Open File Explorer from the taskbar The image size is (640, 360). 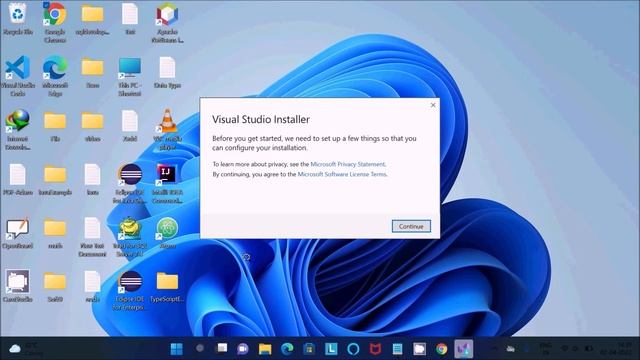point(265,349)
